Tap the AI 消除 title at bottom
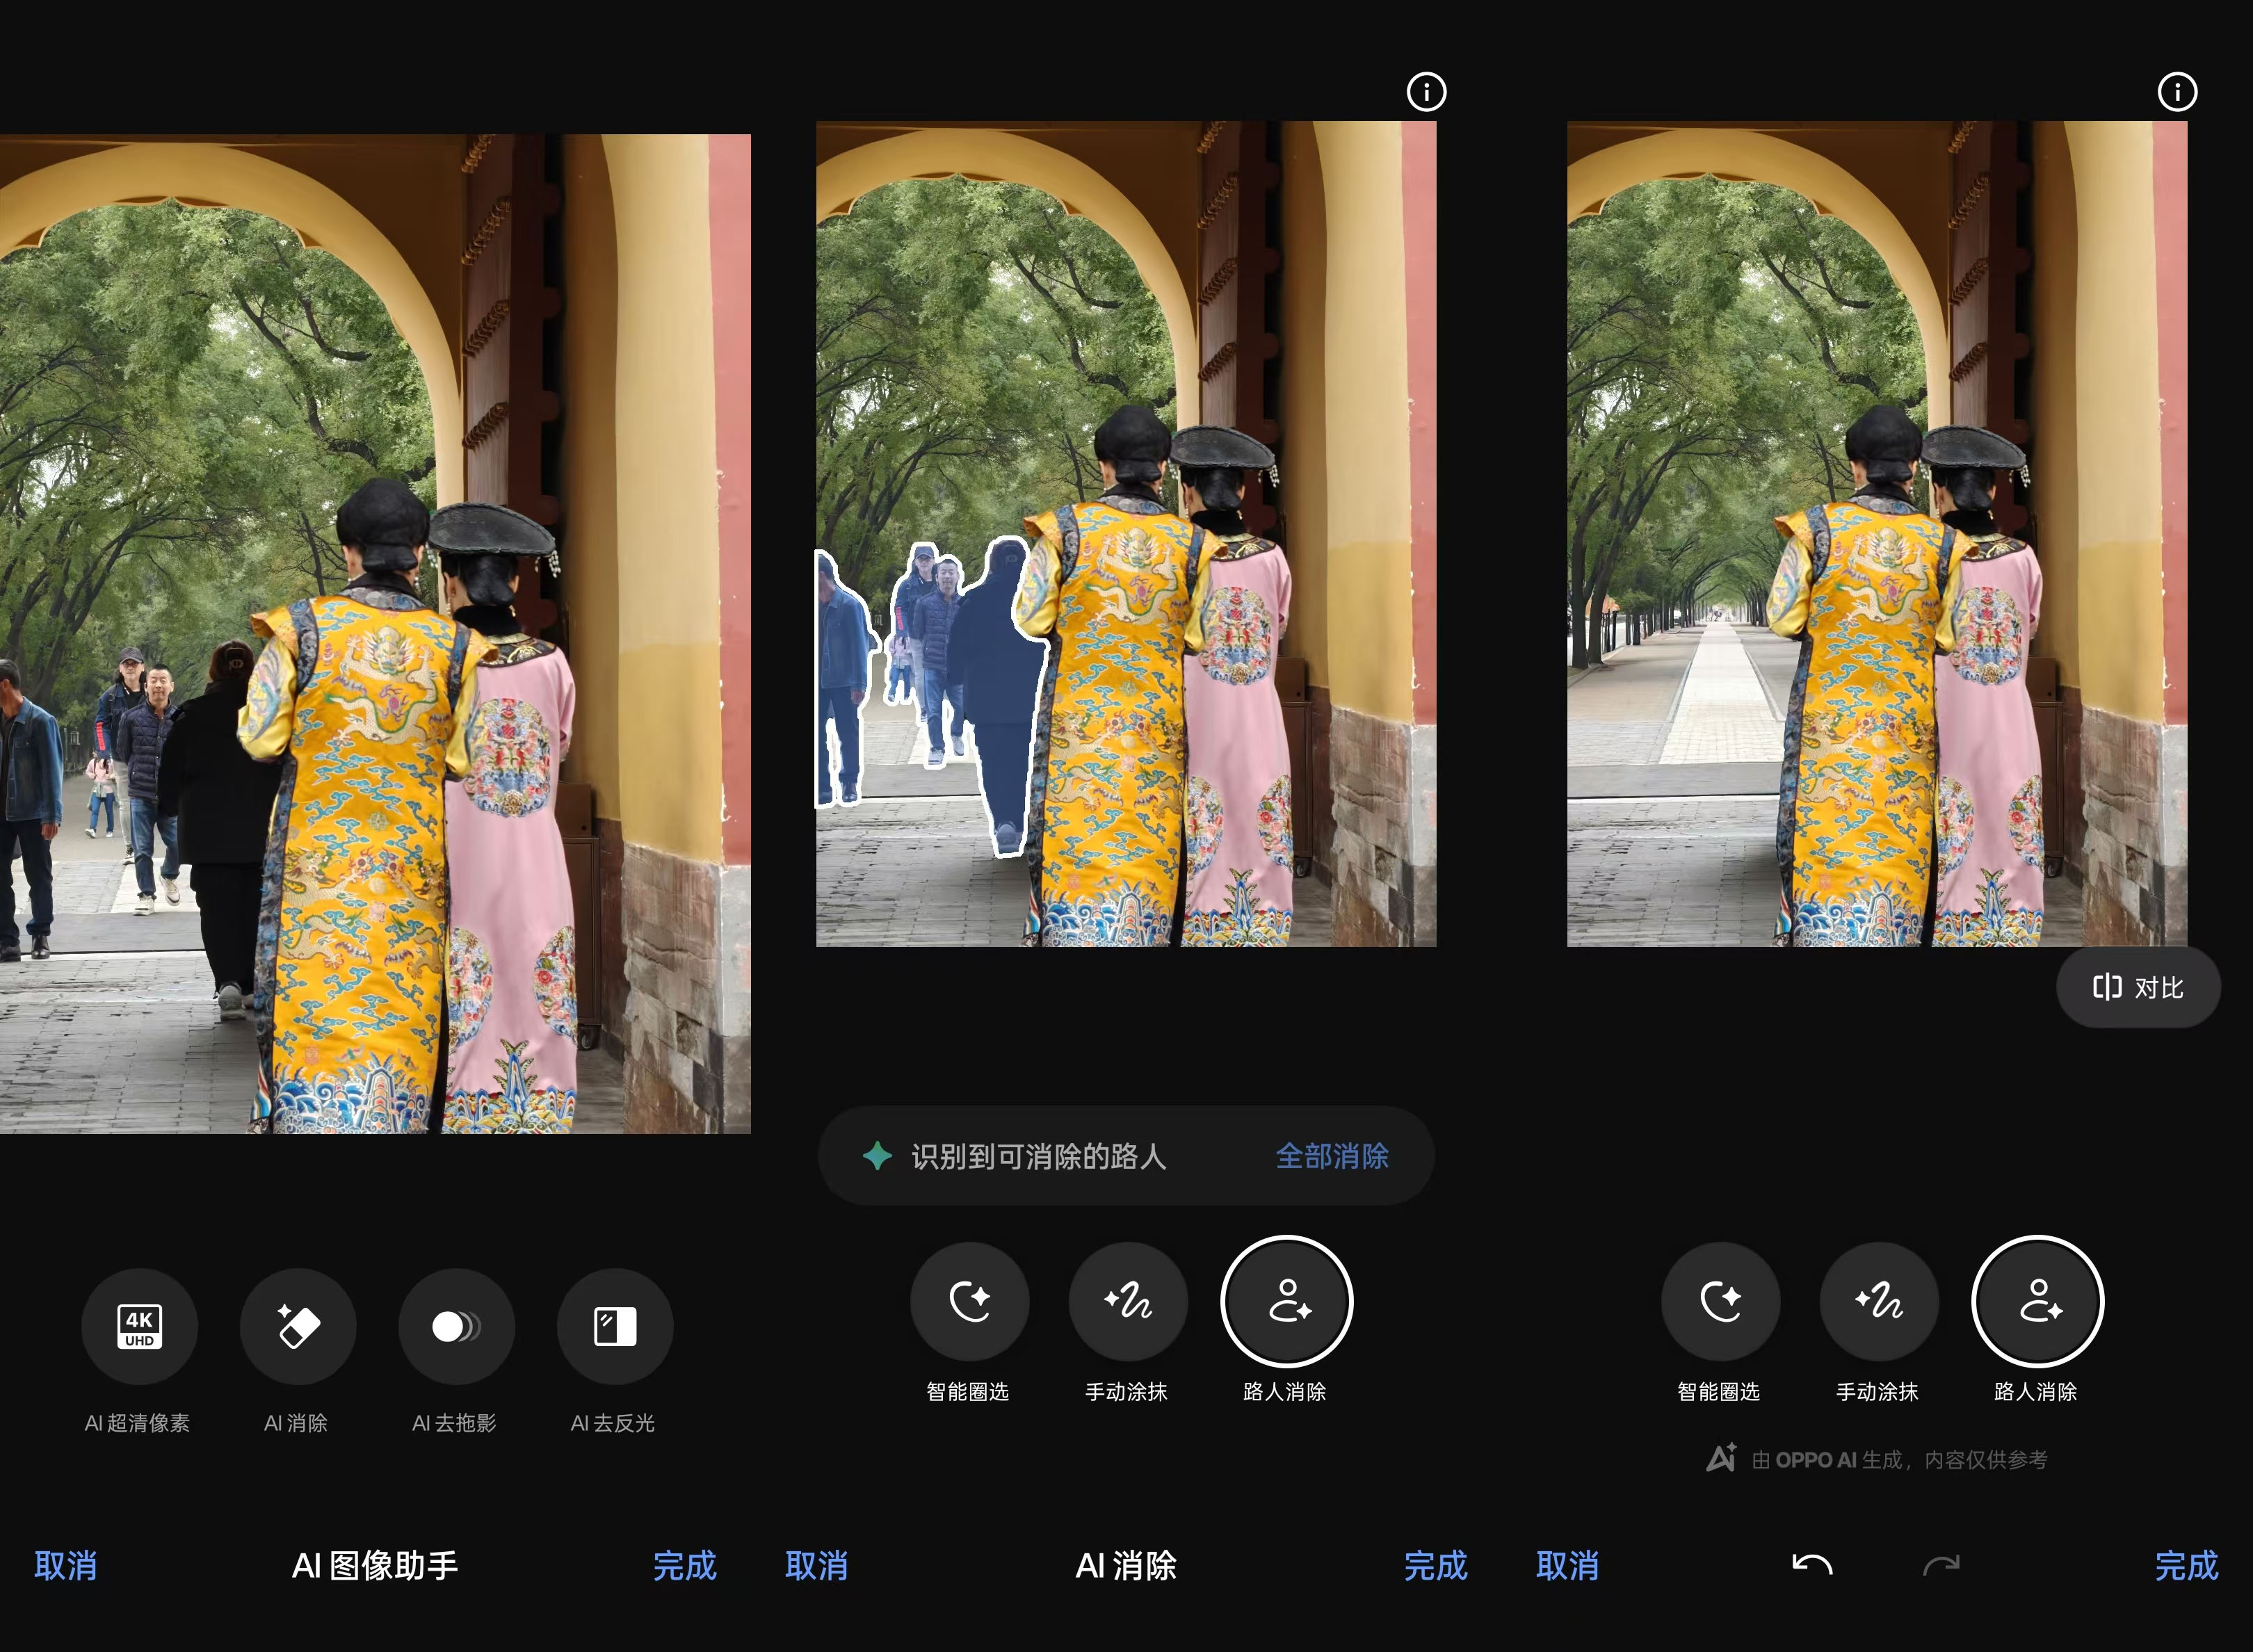Screen dimensions: 2253x1652 click(1126, 1565)
